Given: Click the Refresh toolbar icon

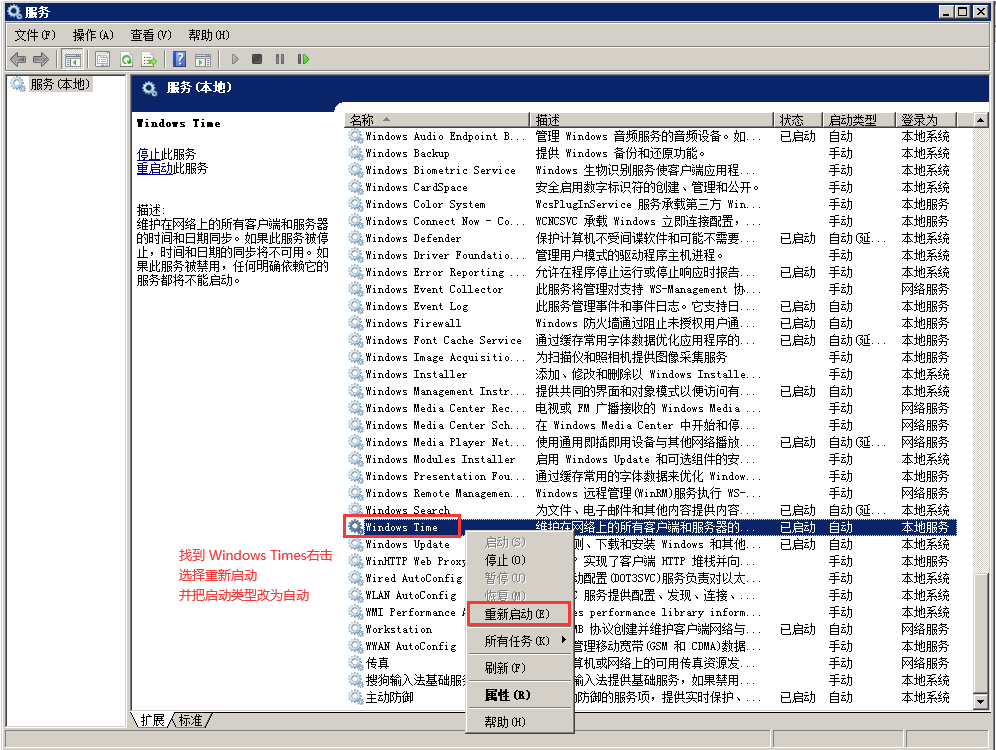Looking at the screenshot, I should [126, 60].
